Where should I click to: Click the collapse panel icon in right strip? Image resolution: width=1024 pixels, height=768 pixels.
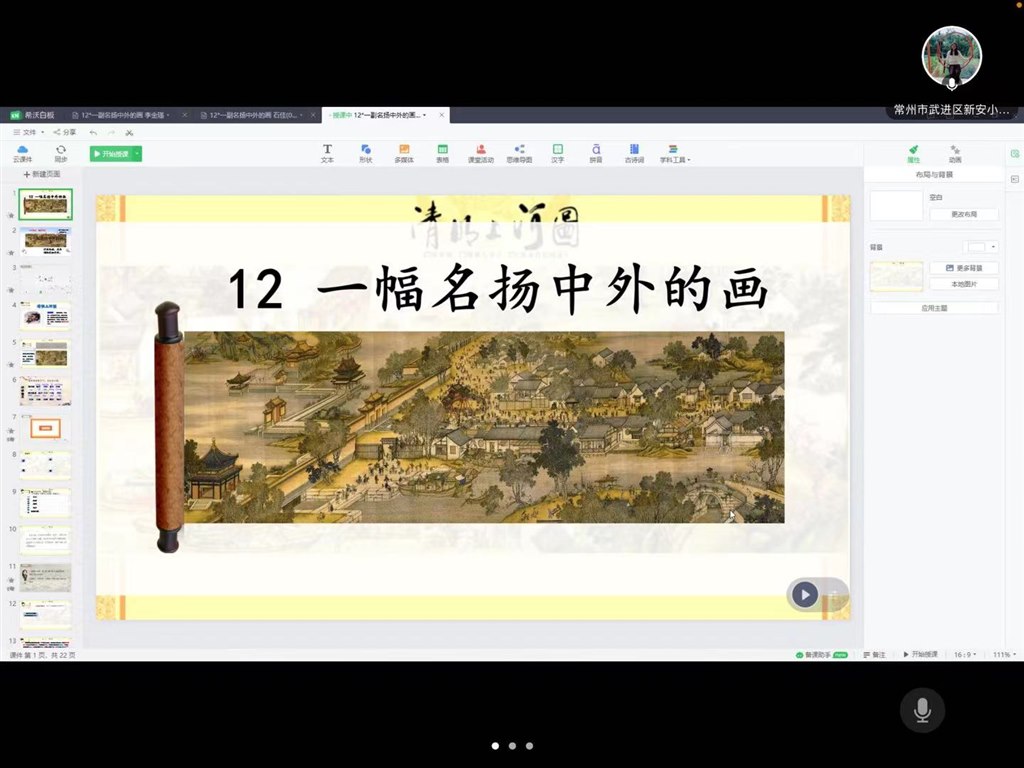pos(1015,178)
